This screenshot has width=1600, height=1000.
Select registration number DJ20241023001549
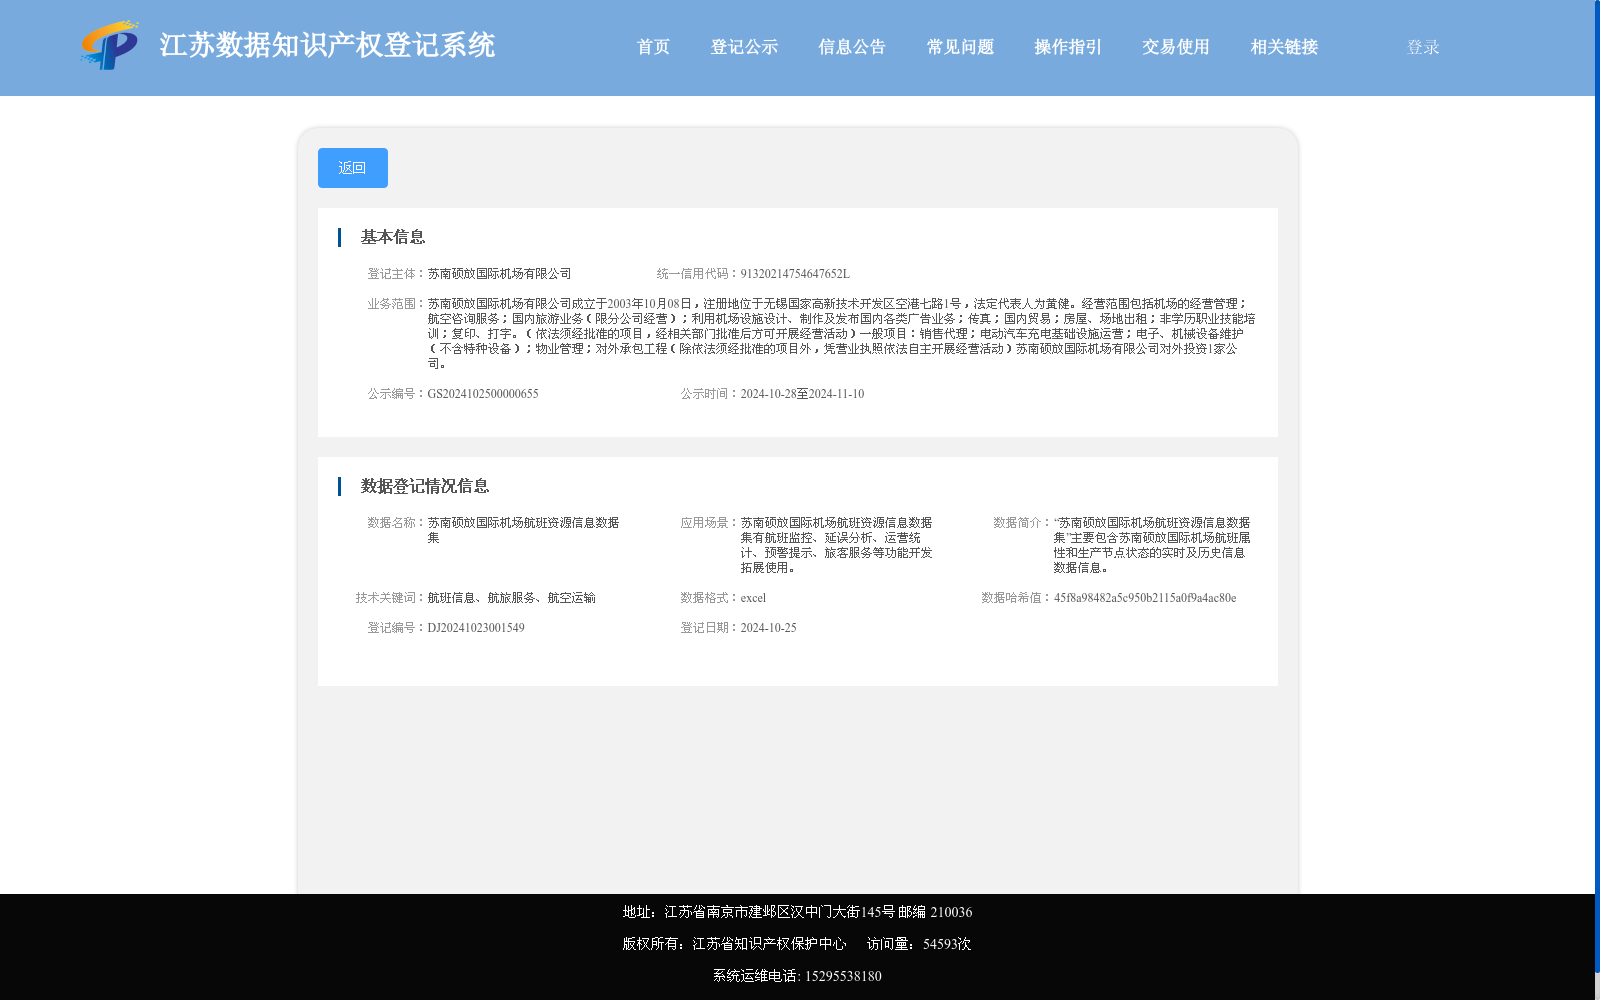476,628
